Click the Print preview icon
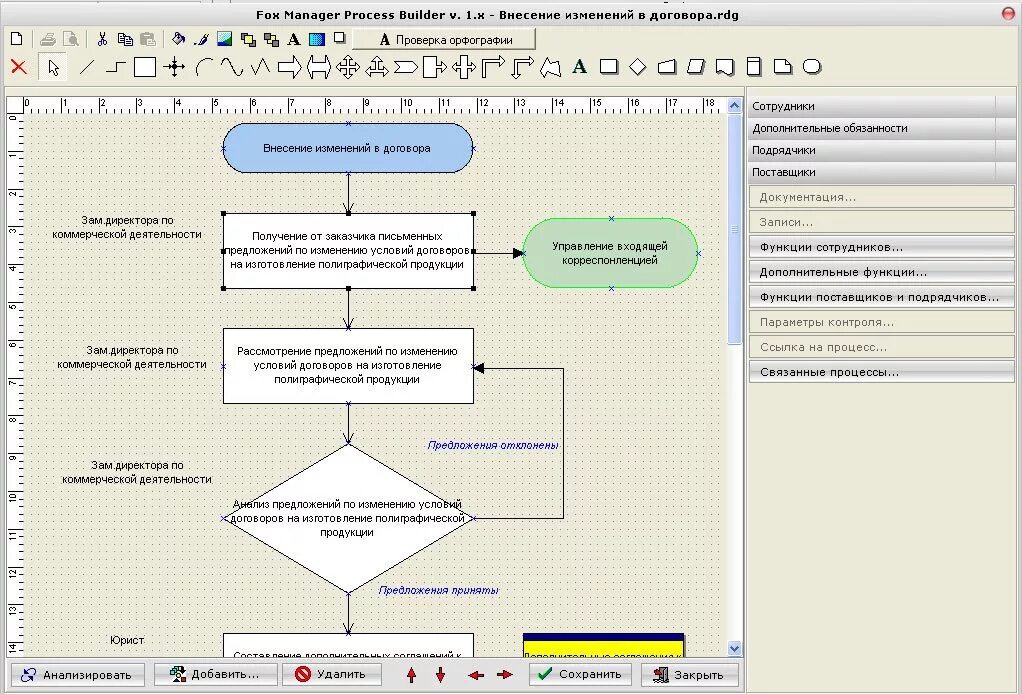The image size is (1022, 694). point(71,39)
